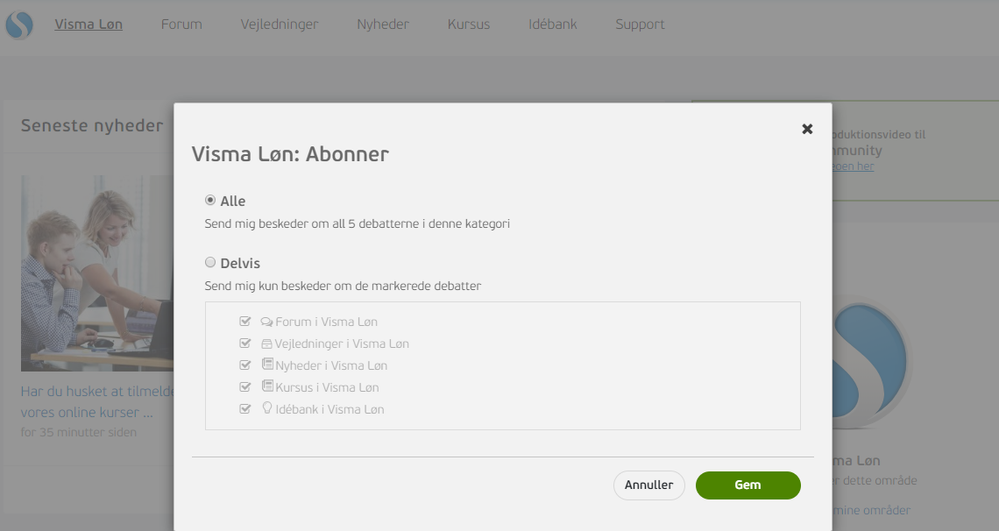
Task: Click the news article photo thumbnail
Action: coord(97,273)
